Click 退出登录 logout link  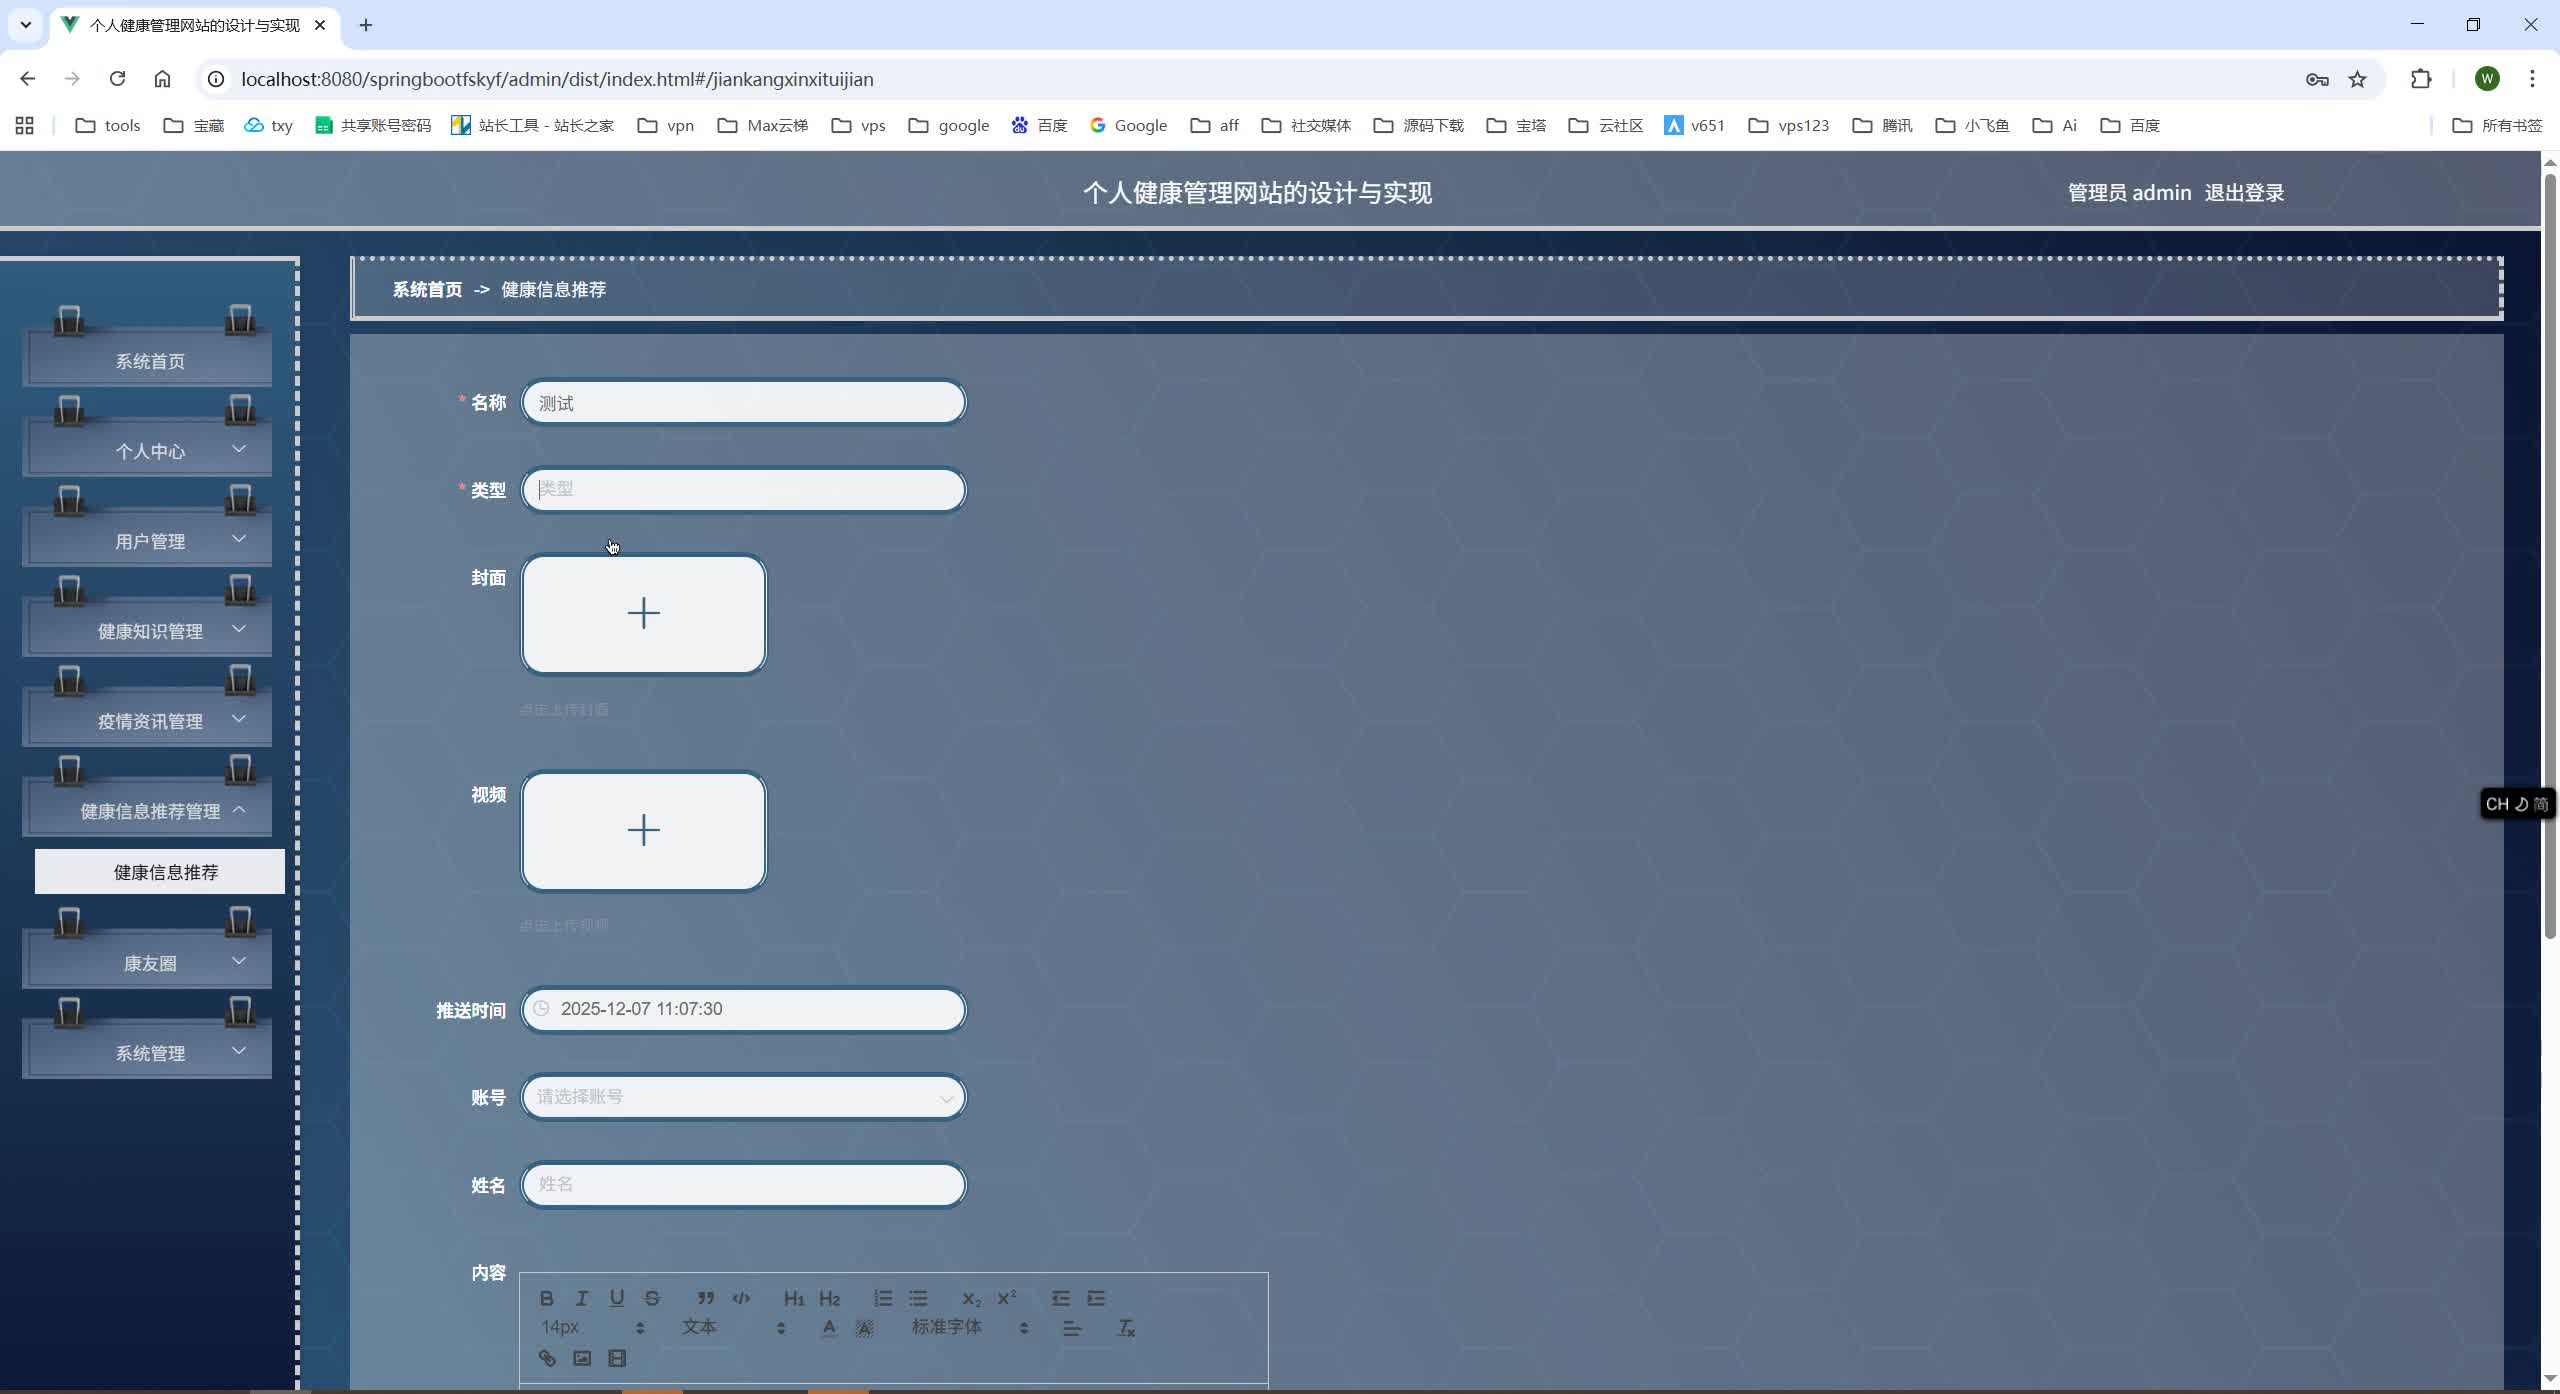coord(2244,192)
